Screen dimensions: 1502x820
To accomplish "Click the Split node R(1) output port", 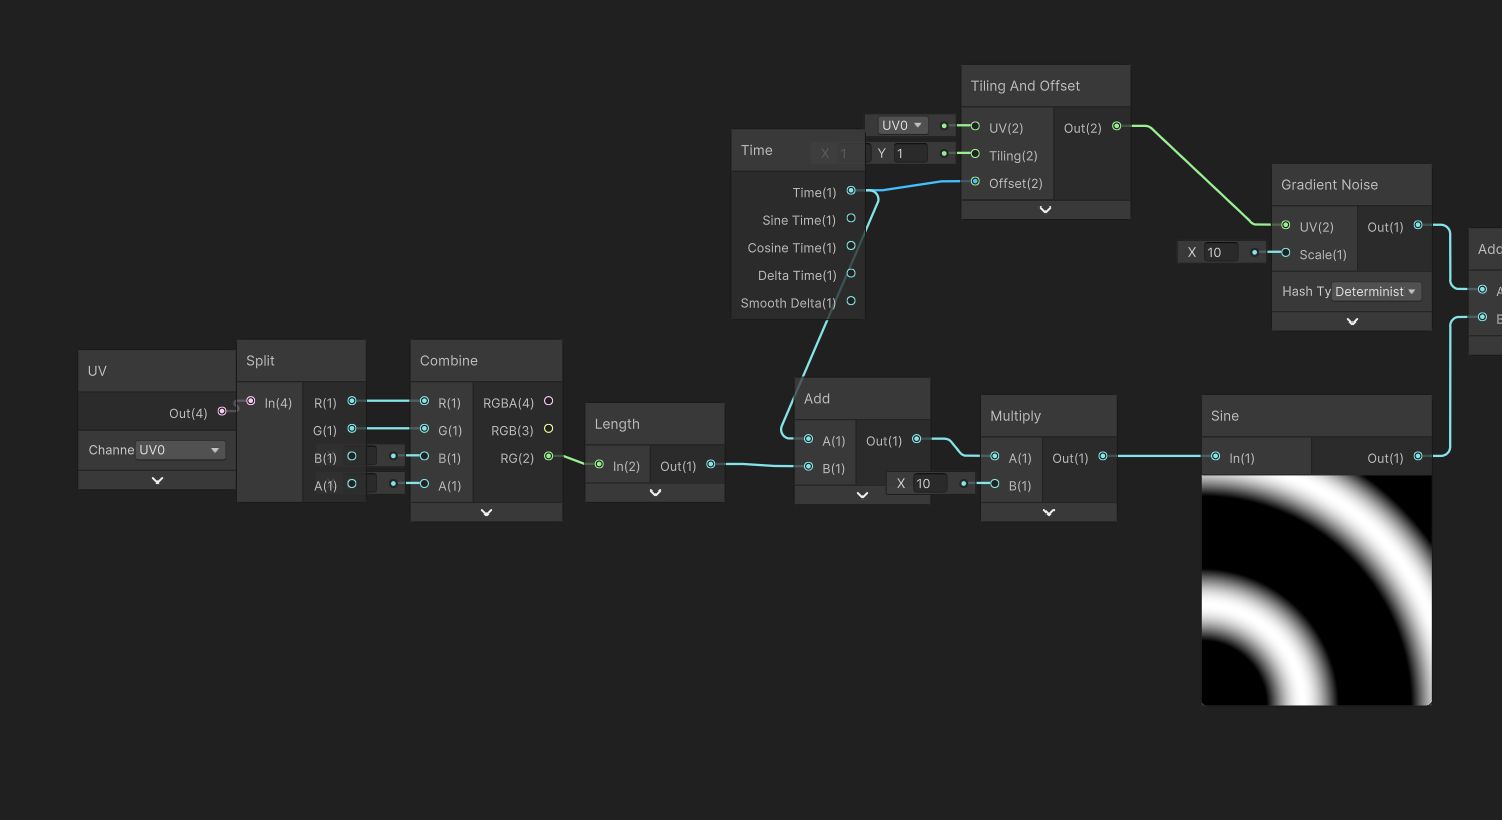I will click(x=352, y=401).
